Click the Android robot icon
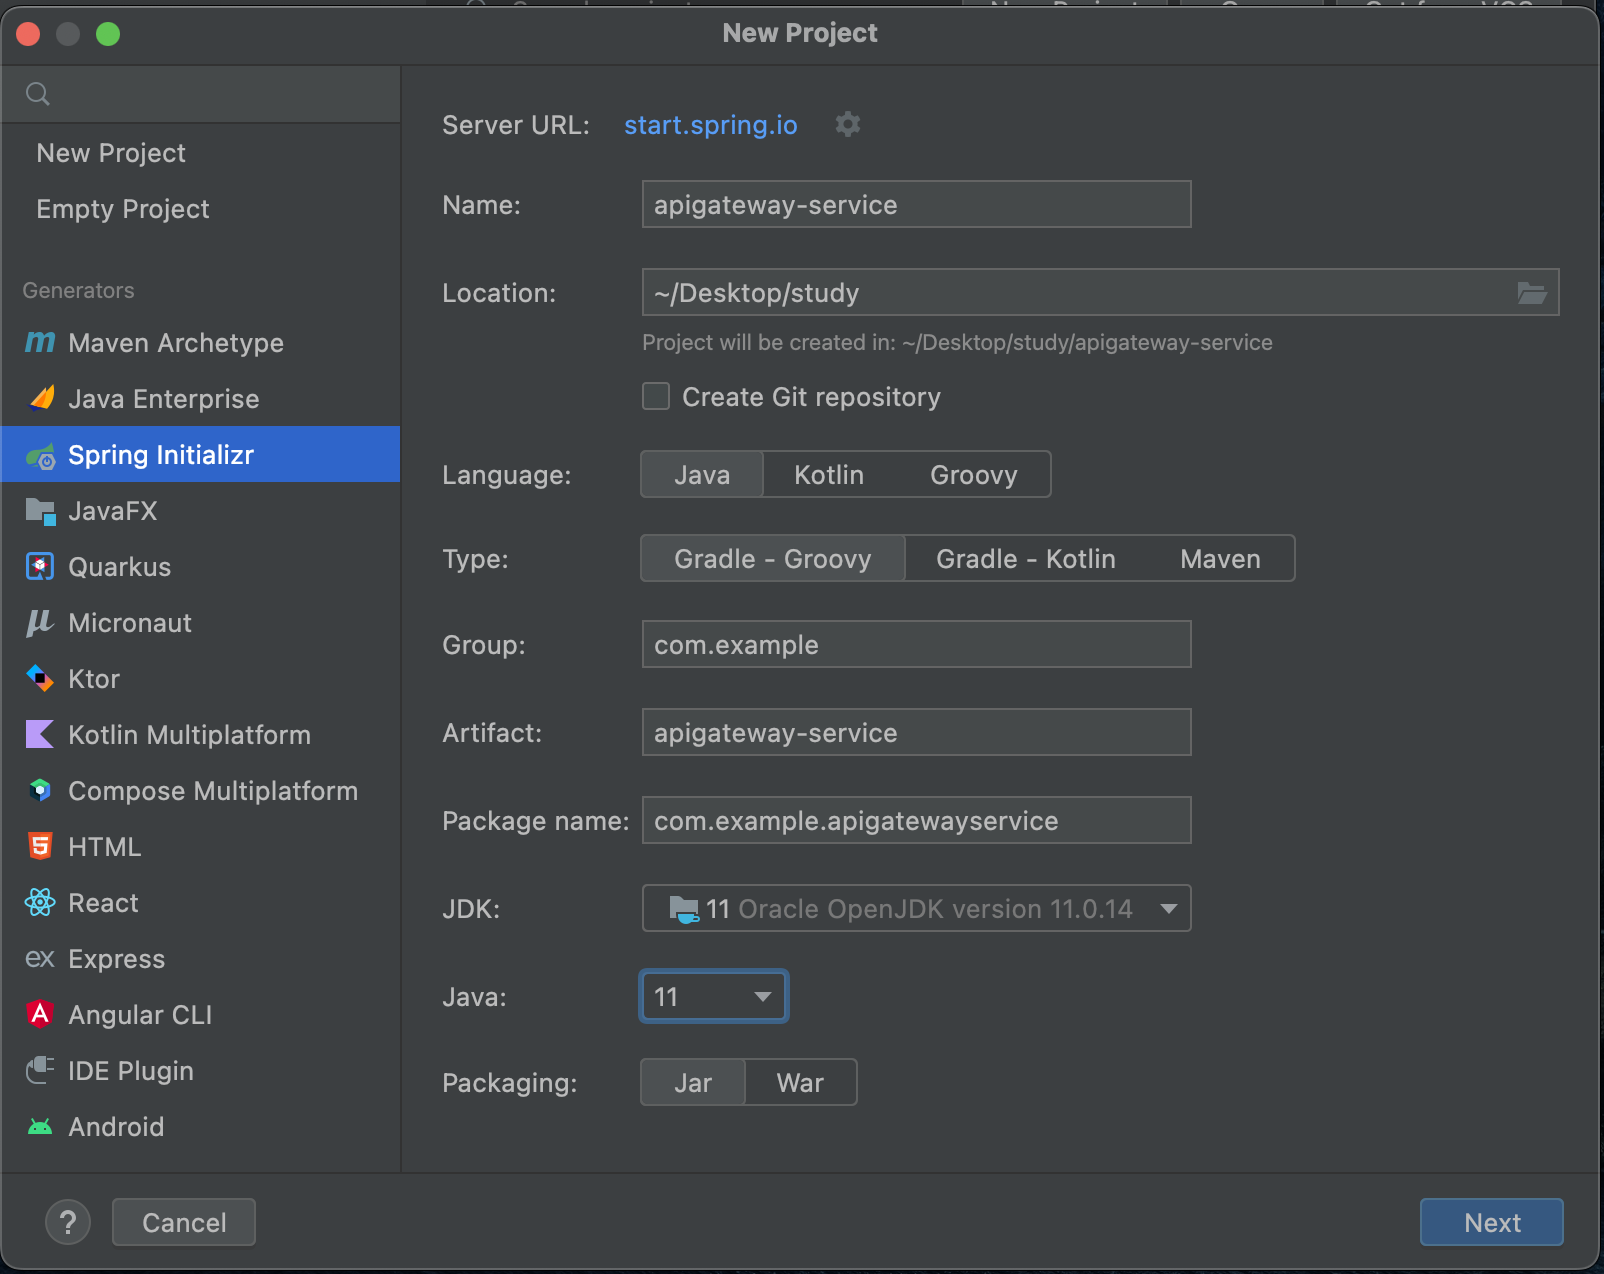The height and width of the screenshot is (1274, 1604). [40, 1127]
